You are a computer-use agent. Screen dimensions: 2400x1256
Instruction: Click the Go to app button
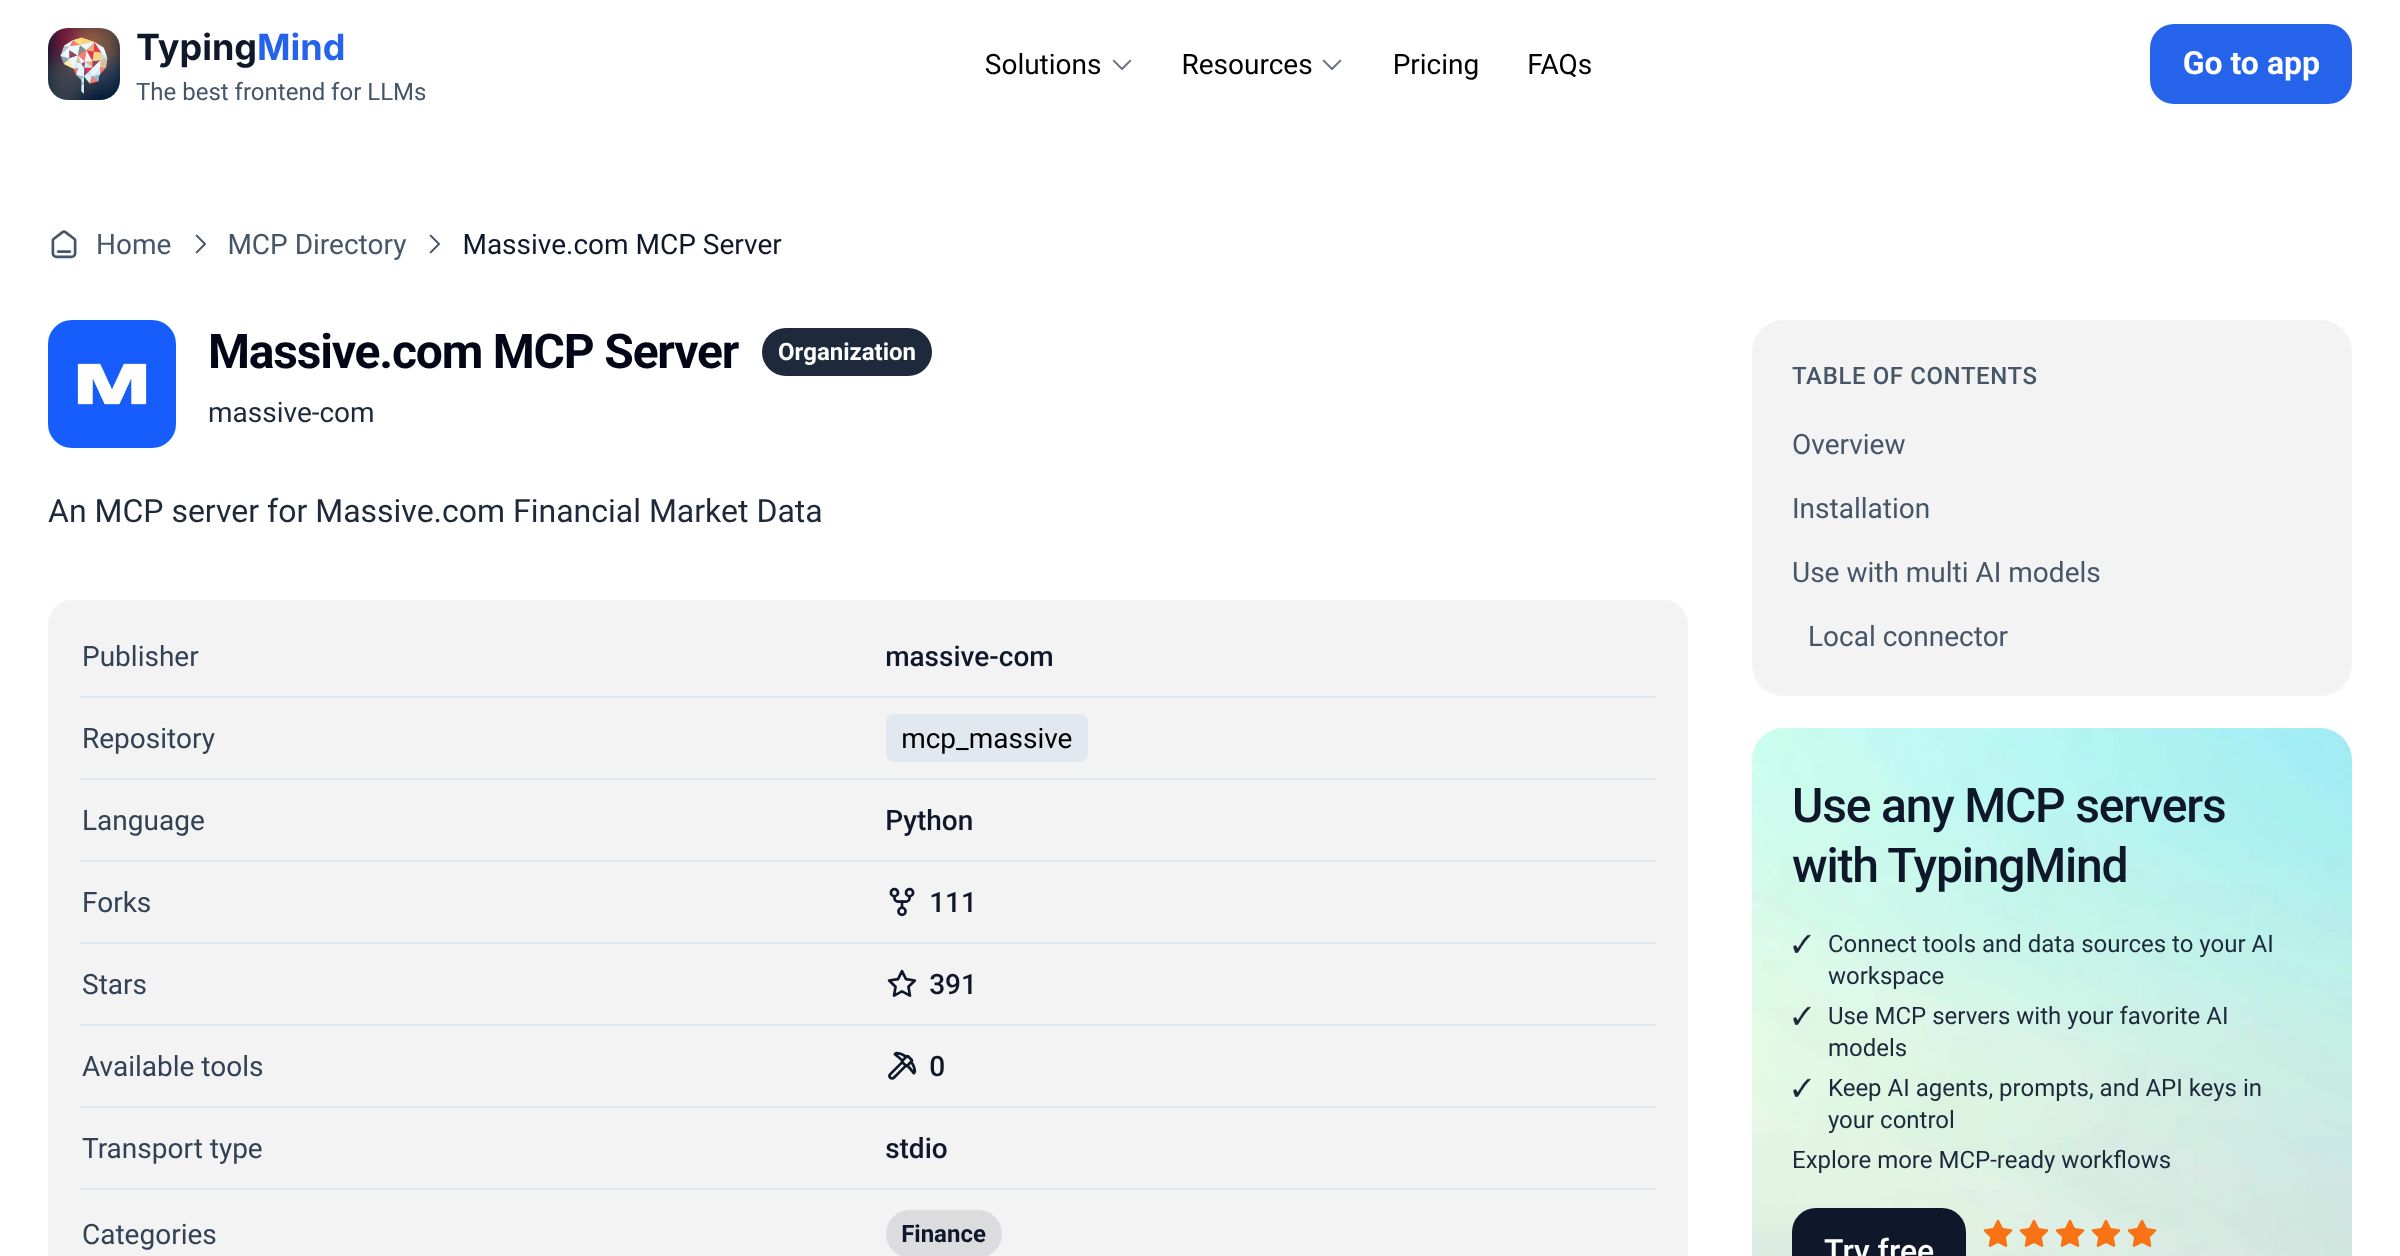pyautogui.click(x=2250, y=64)
